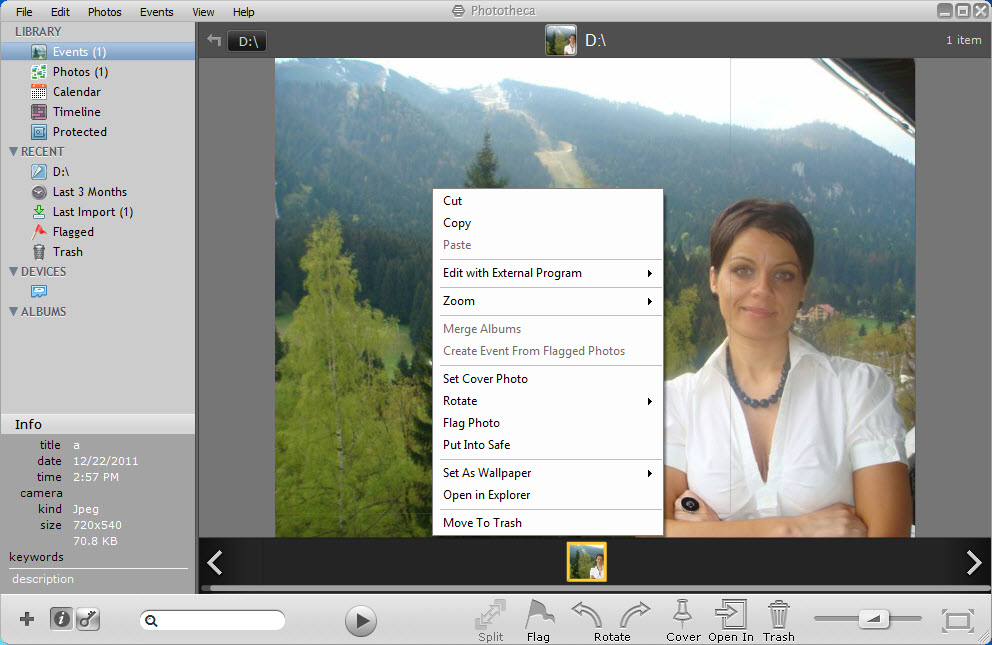
Task: Select the device icon under DEVICES
Action: point(39,292)
